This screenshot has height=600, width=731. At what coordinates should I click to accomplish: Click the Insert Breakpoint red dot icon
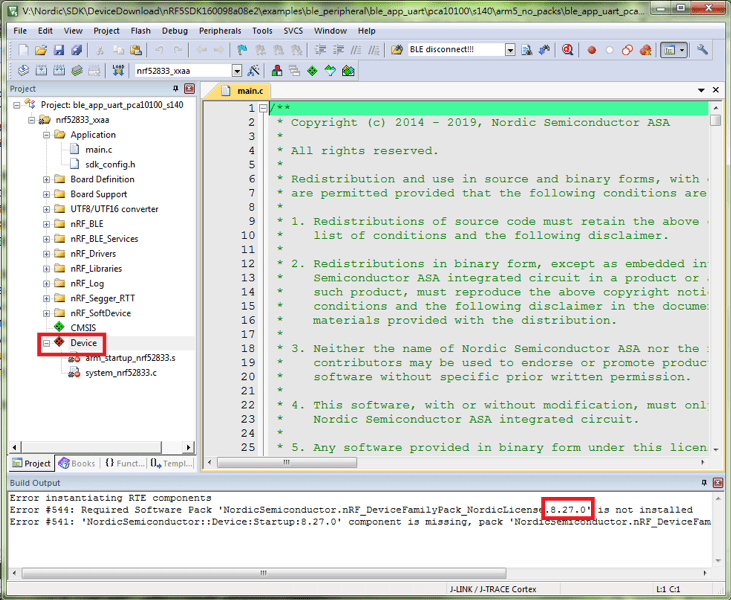tap(591, 50)
